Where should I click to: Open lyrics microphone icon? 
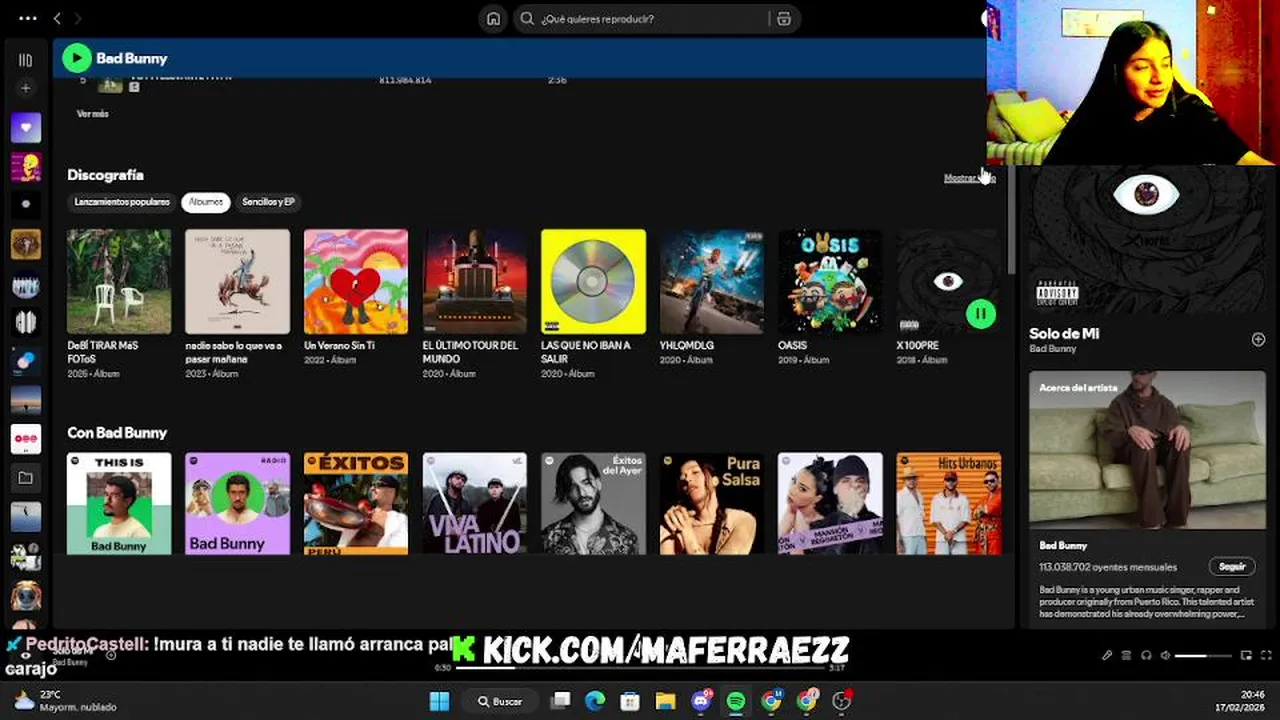(x=1107, y=656)
